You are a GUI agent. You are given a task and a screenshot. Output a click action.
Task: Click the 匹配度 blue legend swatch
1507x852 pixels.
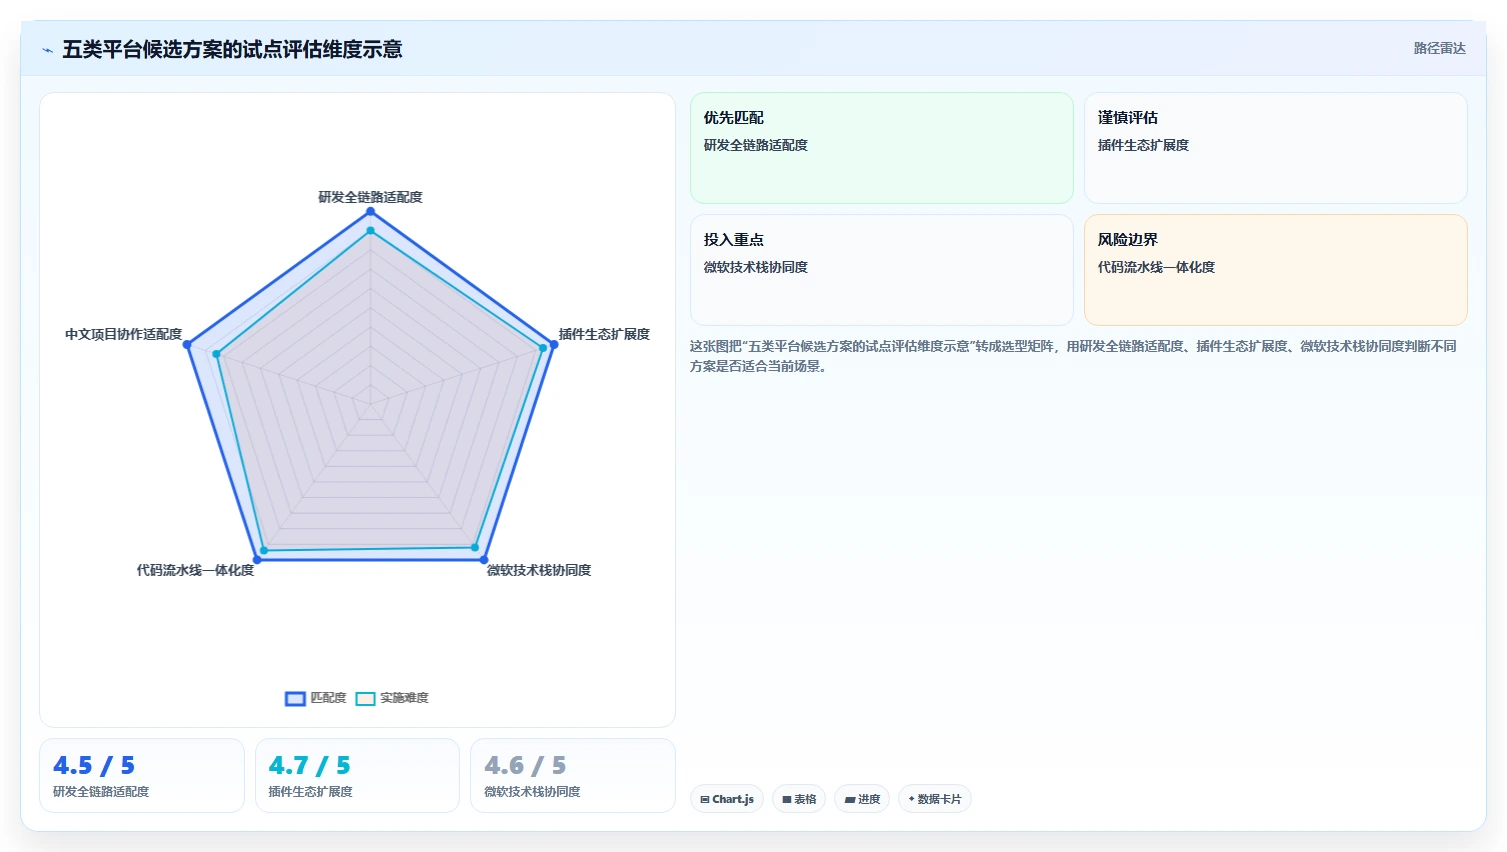tap(295, 699)
